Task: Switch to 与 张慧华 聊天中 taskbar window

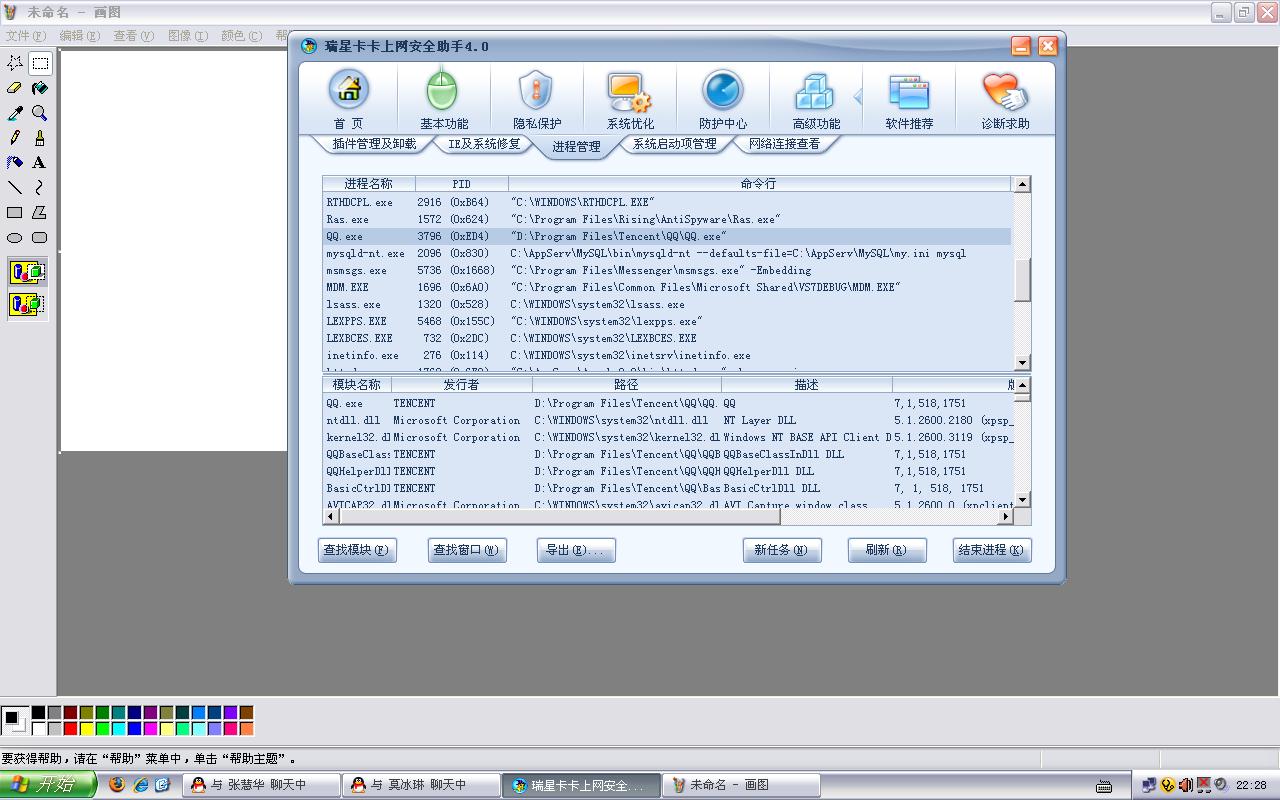Action: pyautogui.click(x=261, y=785)
